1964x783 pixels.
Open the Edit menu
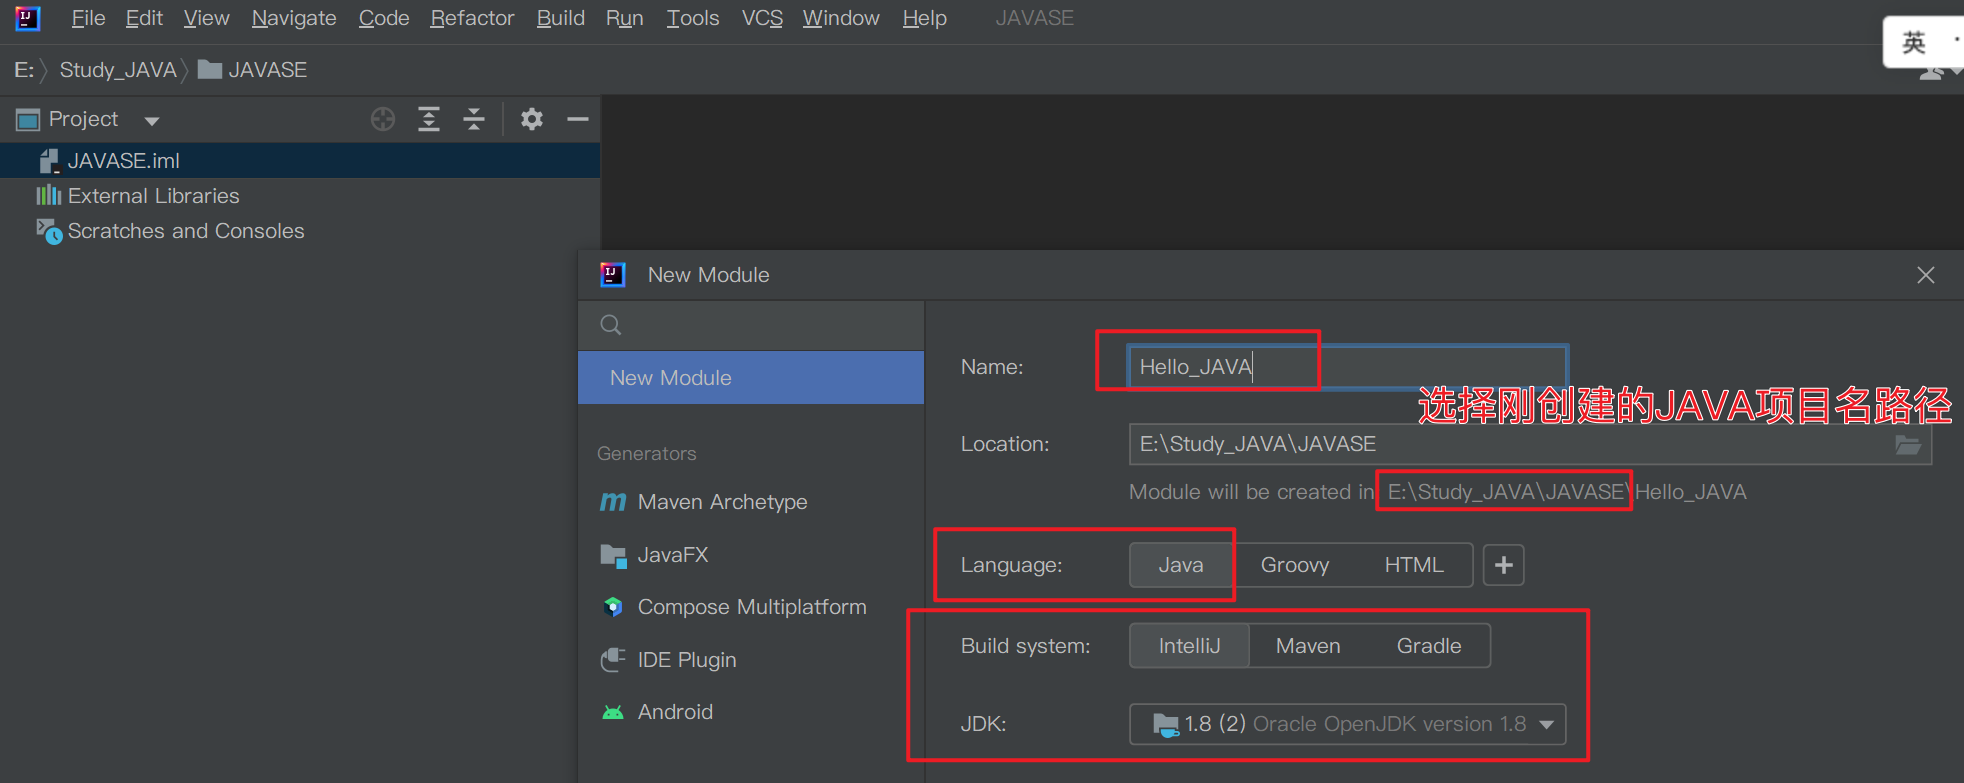[144, 18]
